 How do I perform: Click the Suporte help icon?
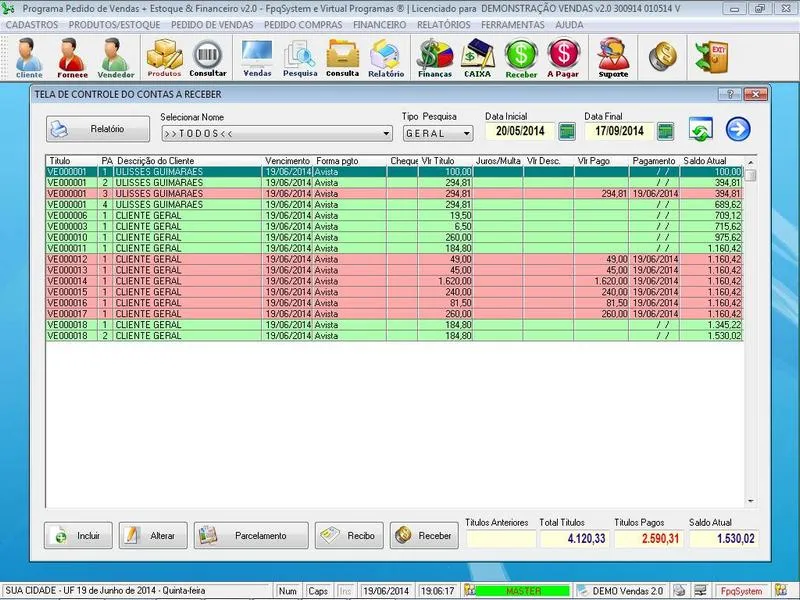pos(613,58)
